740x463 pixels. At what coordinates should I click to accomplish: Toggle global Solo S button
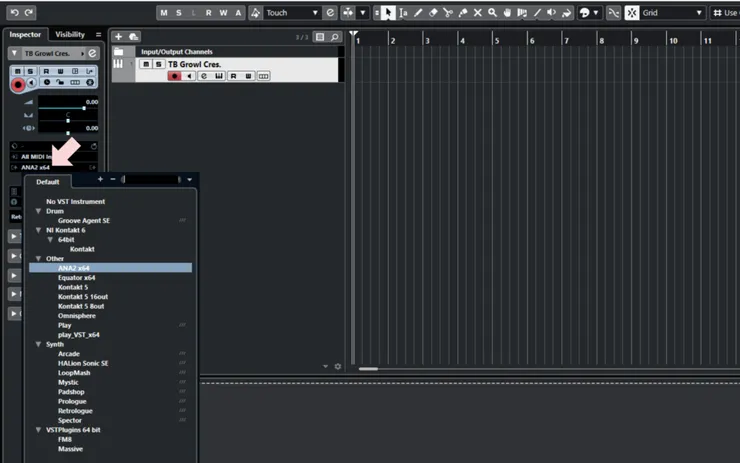click(x=179, y=13)
